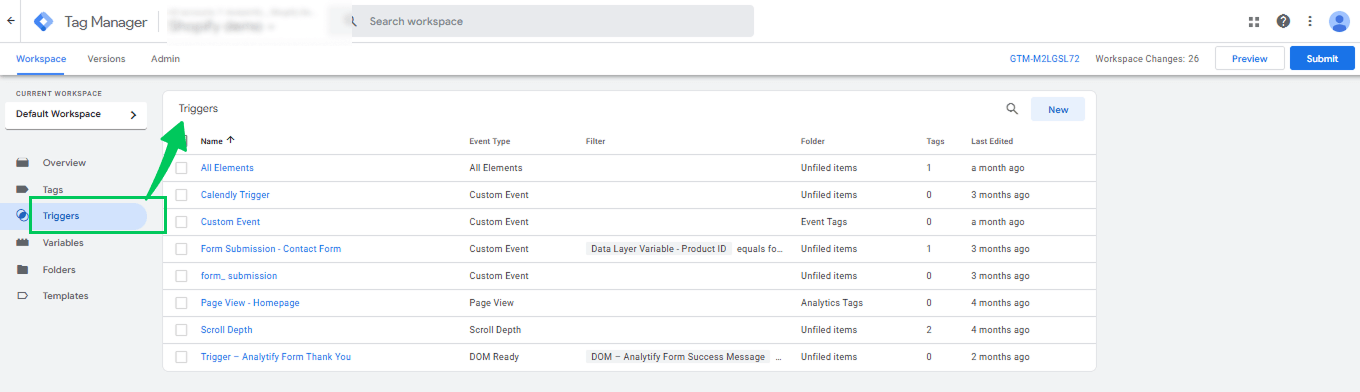Click the Preview button
The width and height of the screenshot is (1360, 392).
point(1249,59)
